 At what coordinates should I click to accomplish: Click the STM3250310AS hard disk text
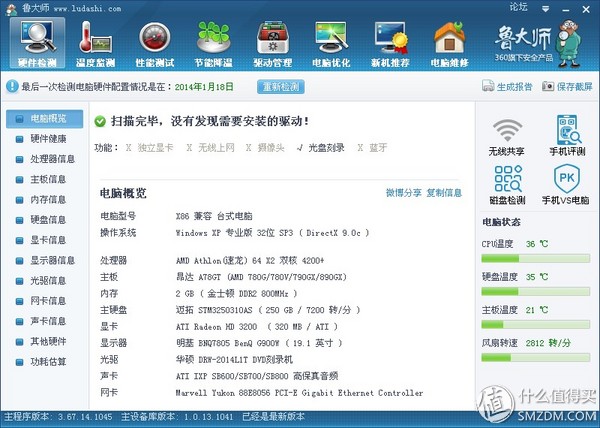point(268,310)
